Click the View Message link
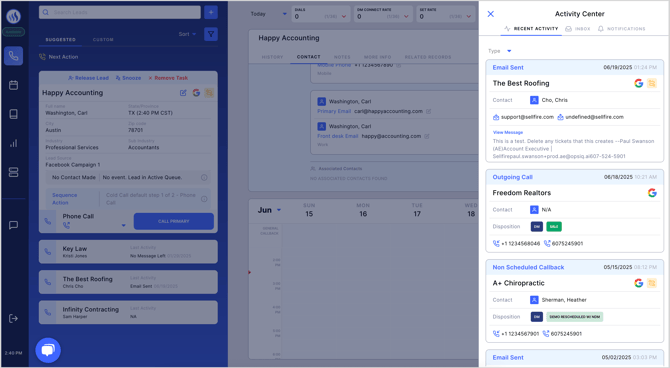The height and width of the screenshot is (368, 670). (508, 132)
